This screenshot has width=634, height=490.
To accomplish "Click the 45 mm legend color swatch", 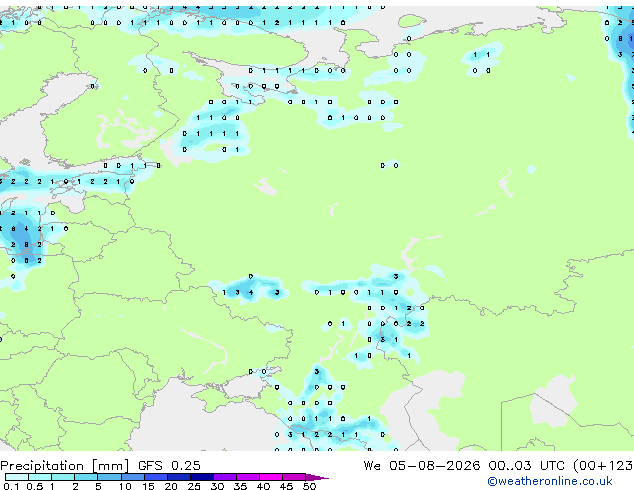I will 294,477.
